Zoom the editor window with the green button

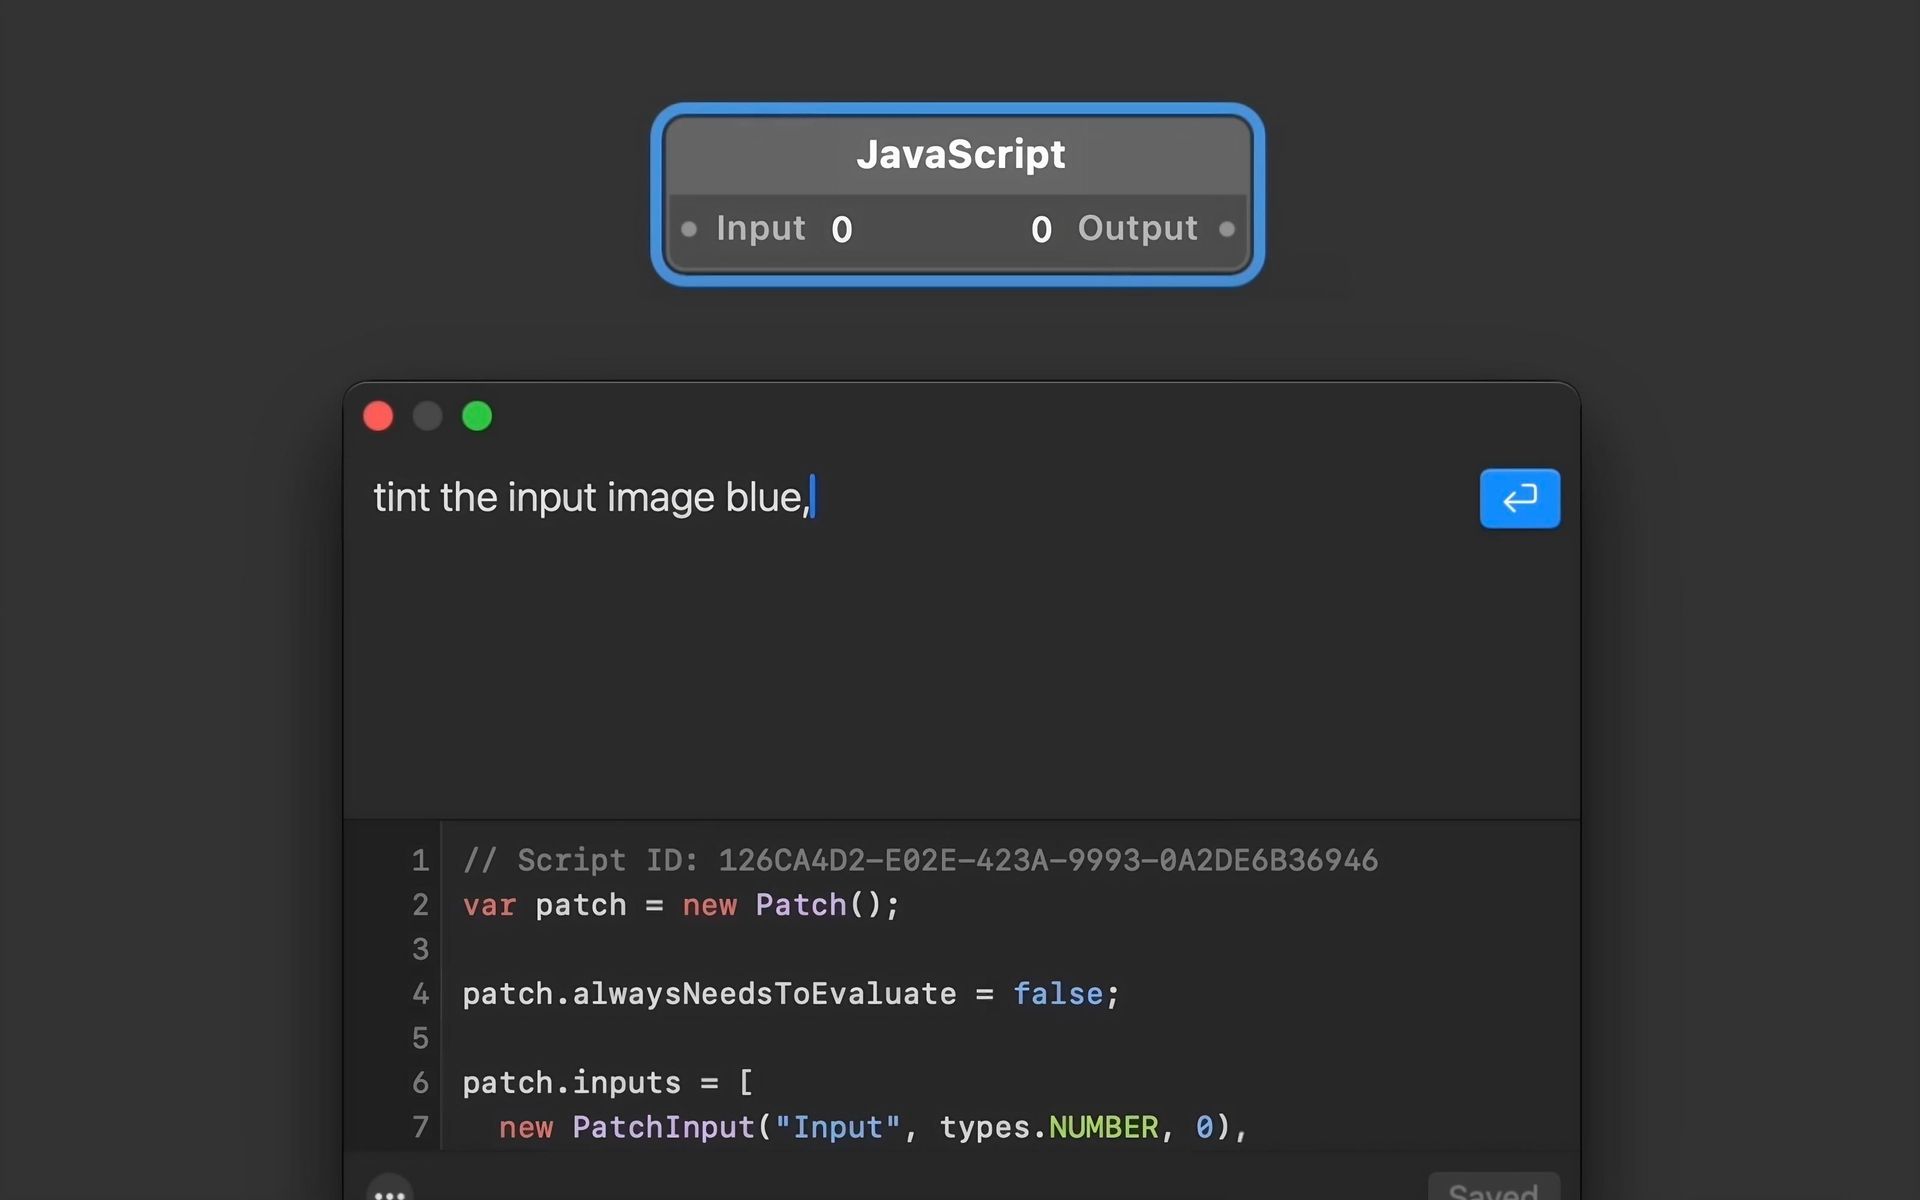(x=477, y=416)
